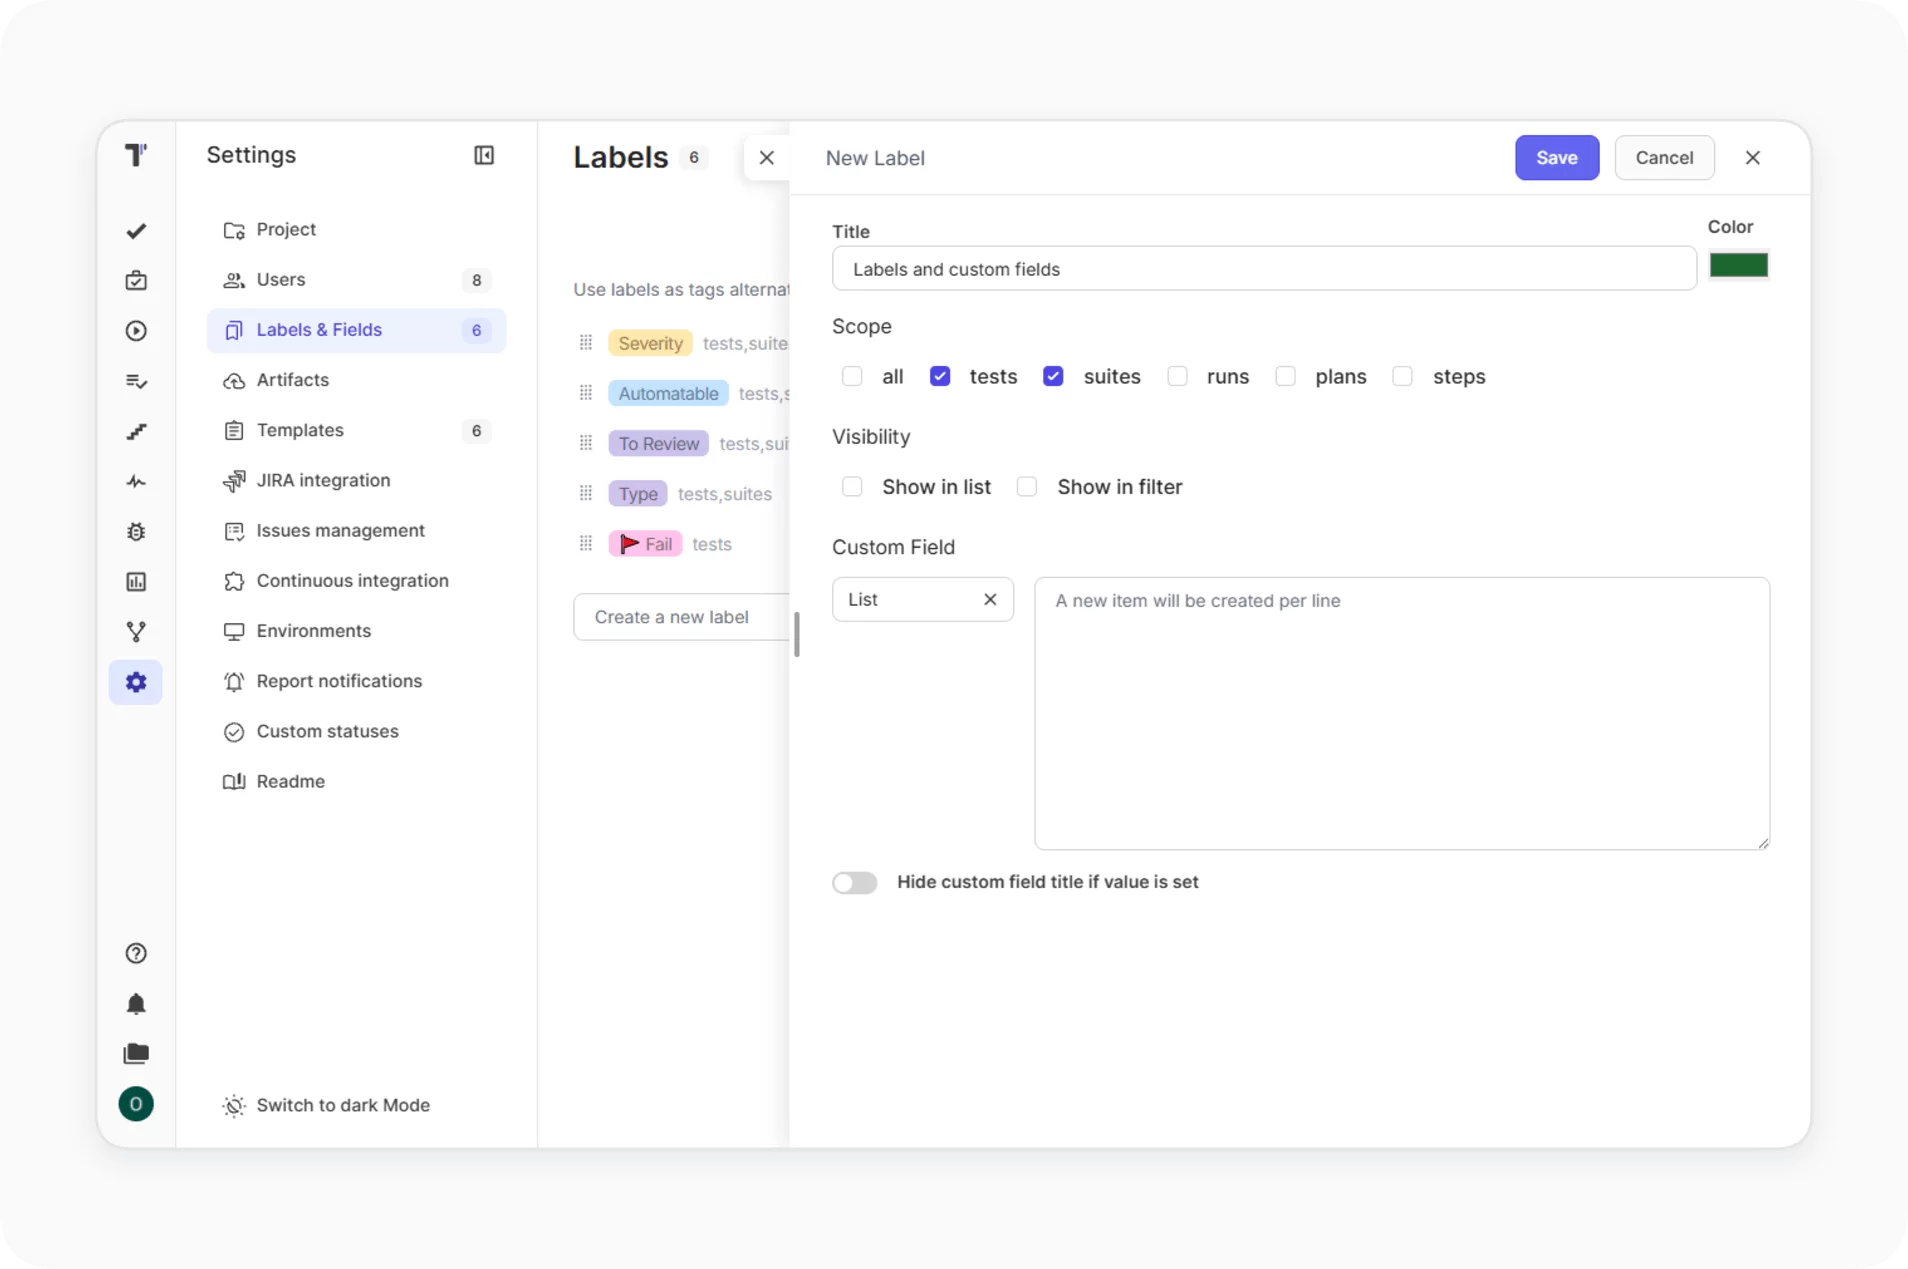Click the custom field items textarea
The width and height of the screenshot is (1908, 1269).
(x=1402, y=714)
